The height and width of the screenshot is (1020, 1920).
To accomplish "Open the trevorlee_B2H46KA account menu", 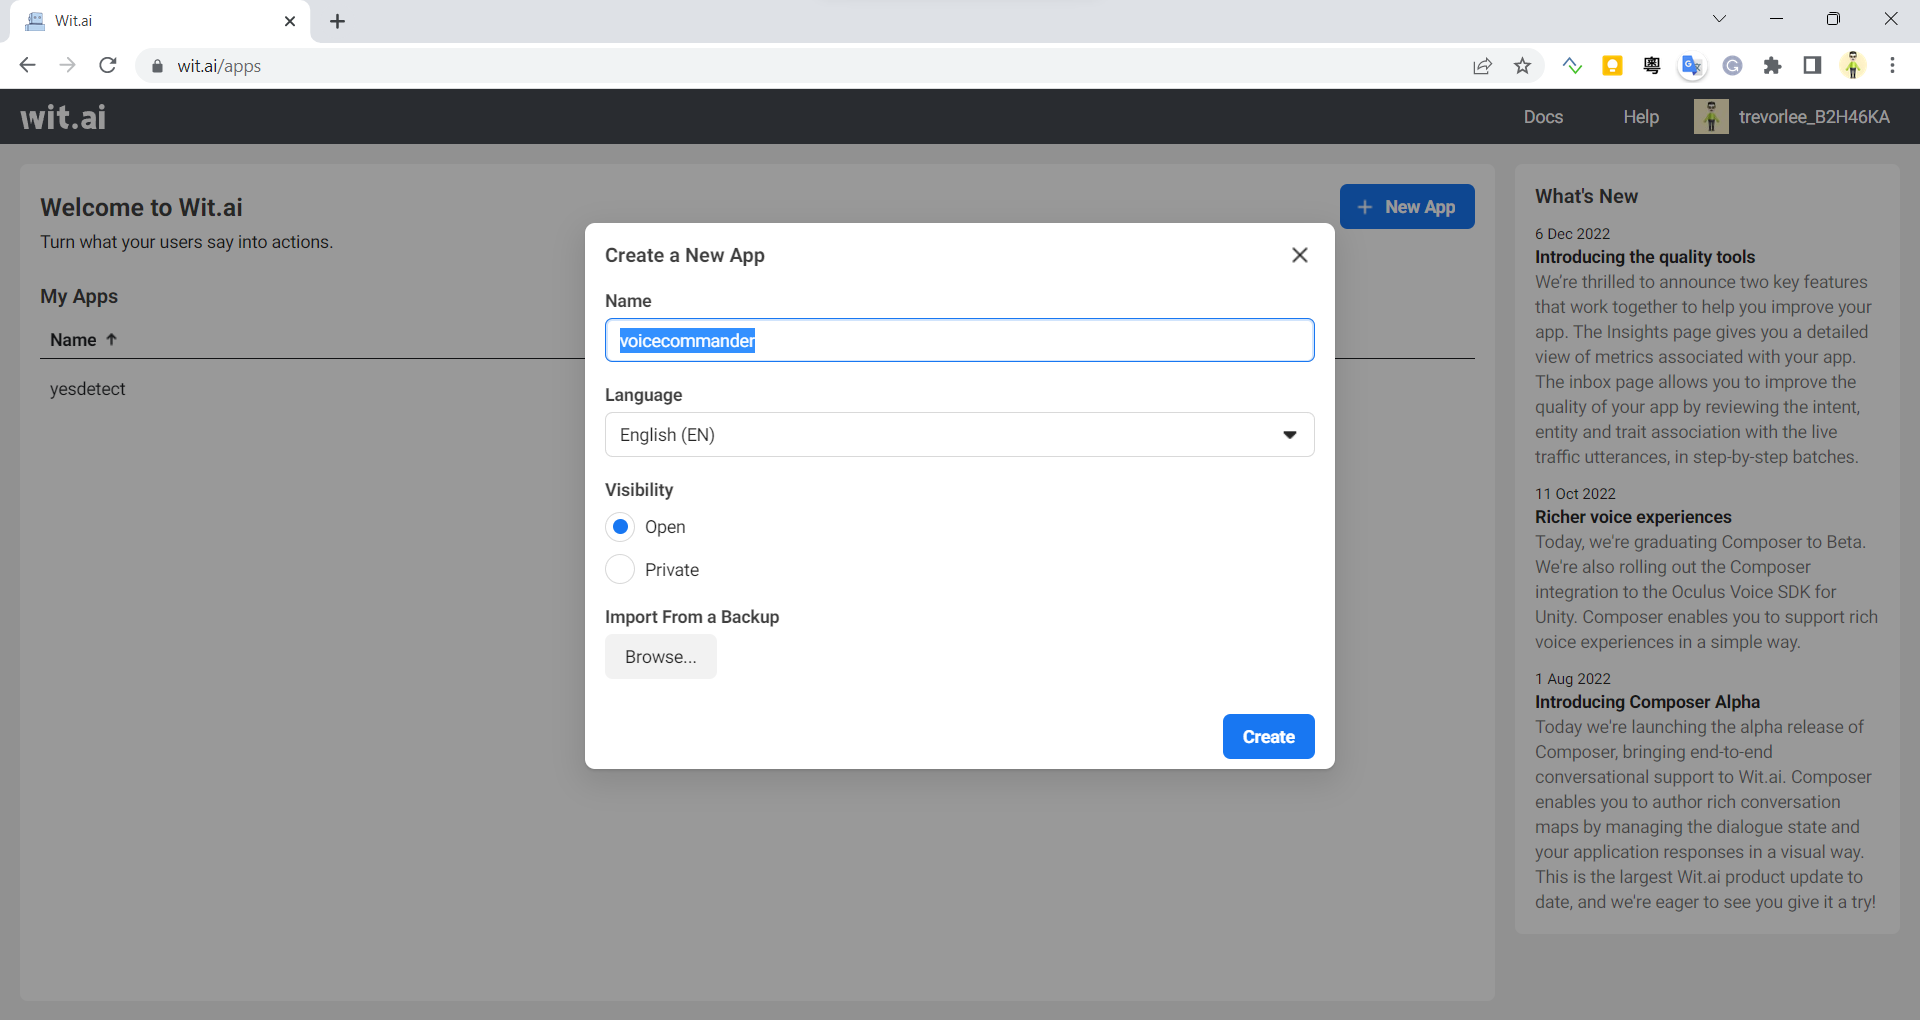I will pos(1792,117).
